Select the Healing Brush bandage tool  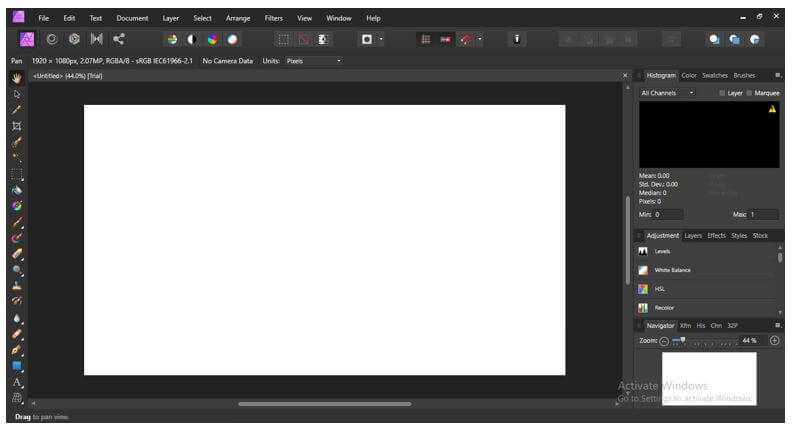pyautogui.click(x=17, y=334)
